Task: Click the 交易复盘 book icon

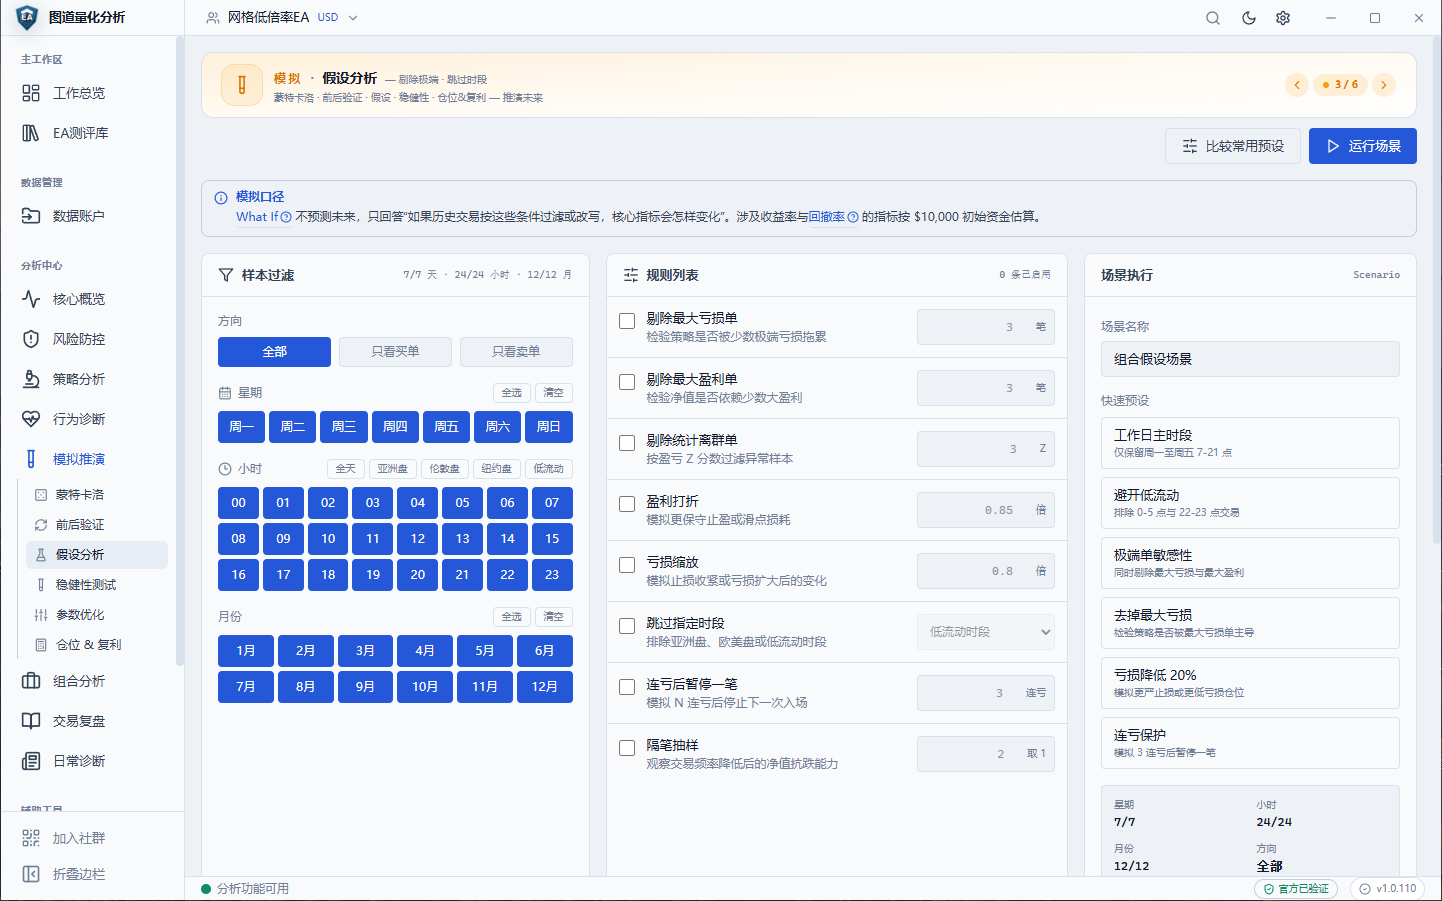Action: tap(31, 721)
